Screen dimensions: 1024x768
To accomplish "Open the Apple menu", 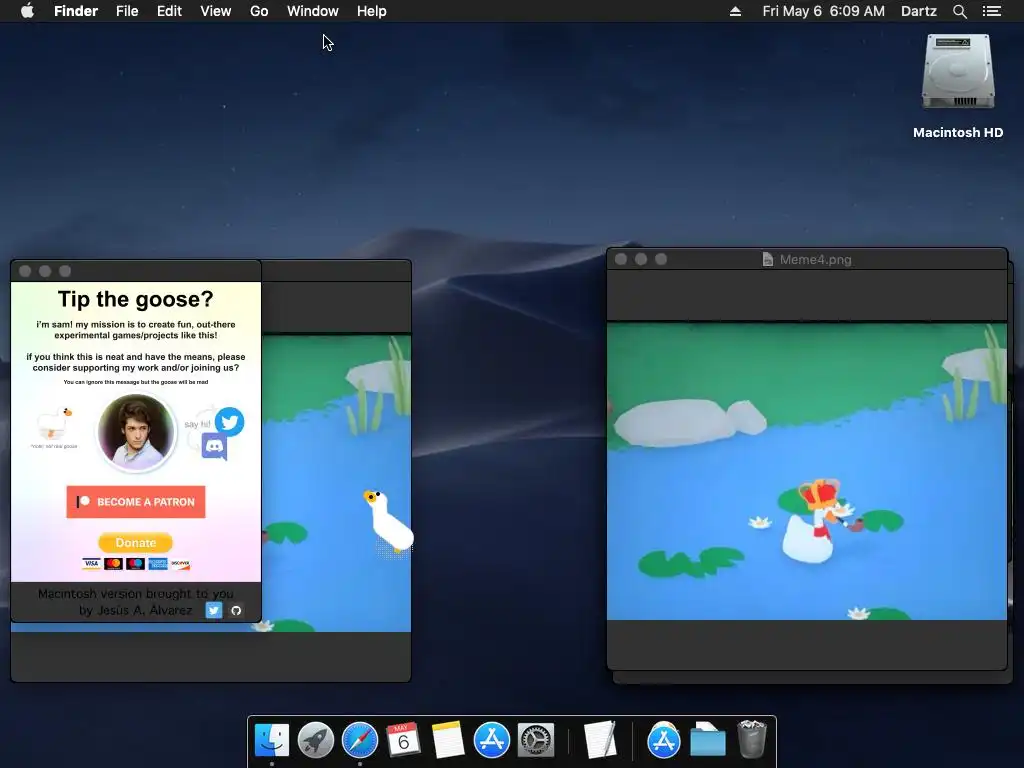I will pyautogui.click(x=27, y=11).
